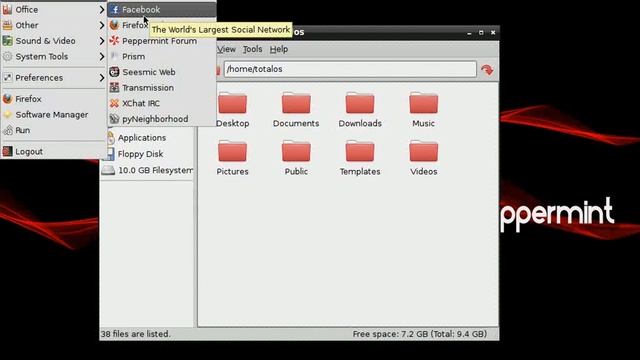This screenshot has width=640, height=360.
Task: Open Firefox from the main menu
Action: click(x=53, y=99)
